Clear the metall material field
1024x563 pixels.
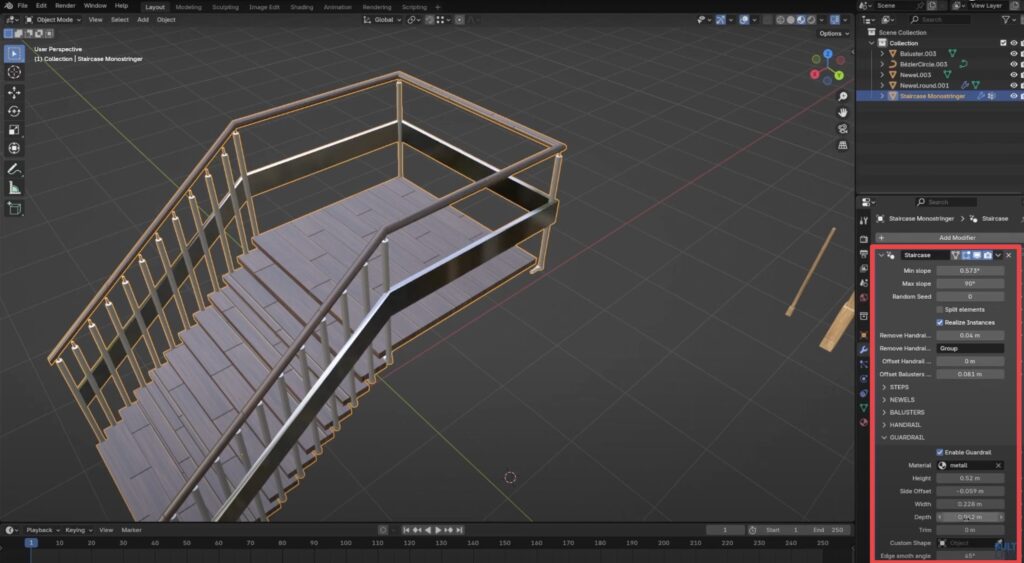[x=998, y=466]
